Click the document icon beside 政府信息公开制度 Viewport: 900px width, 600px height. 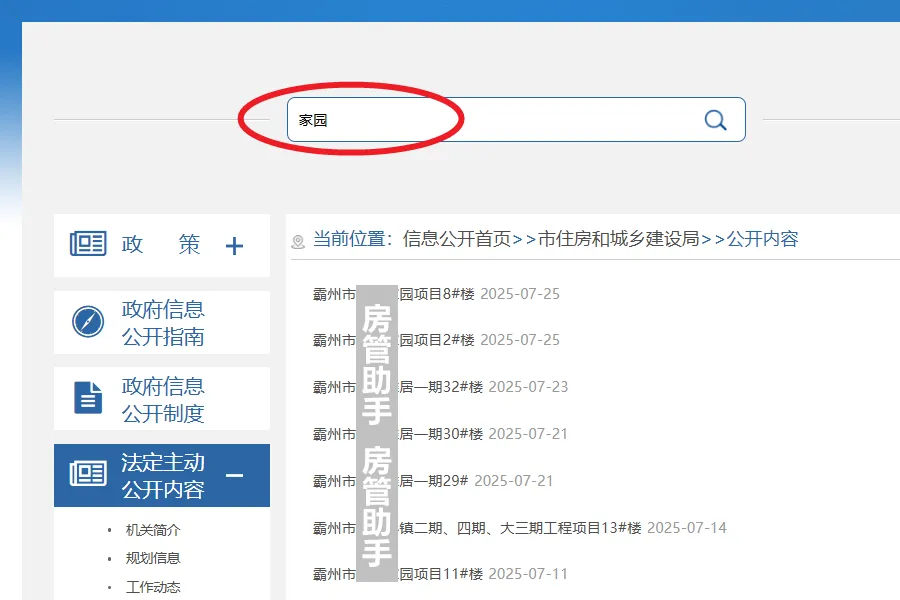click(x=88, y=398)
